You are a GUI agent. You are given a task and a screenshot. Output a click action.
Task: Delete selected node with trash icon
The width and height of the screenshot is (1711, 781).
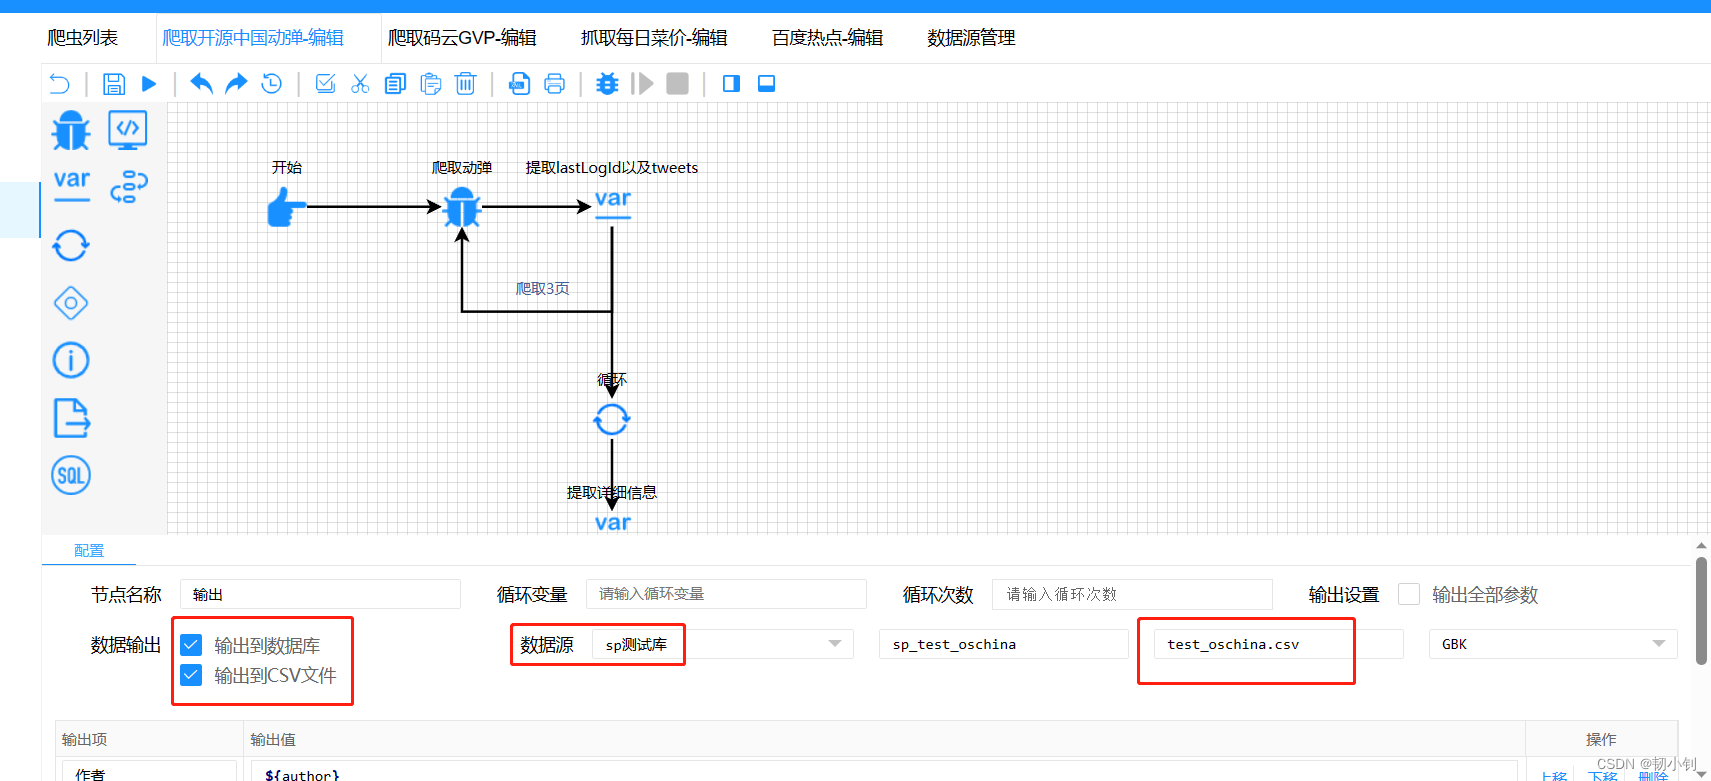465,84
